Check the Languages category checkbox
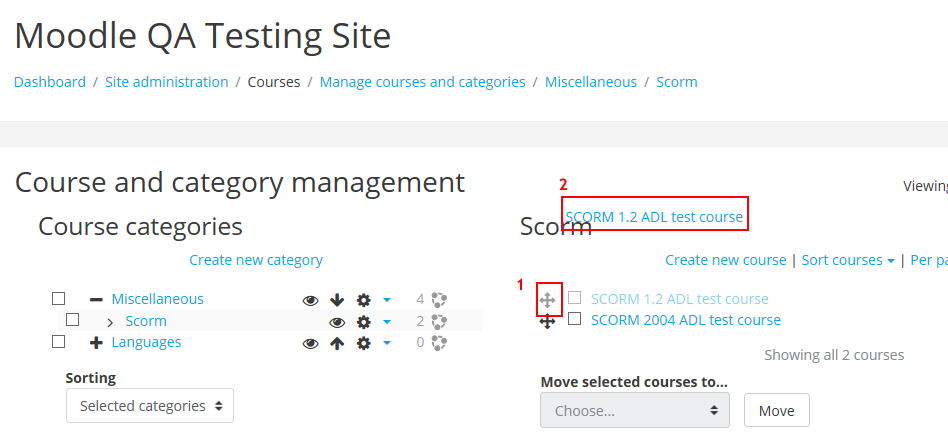This screenshot has width=948, height=437. pos(58,342)
